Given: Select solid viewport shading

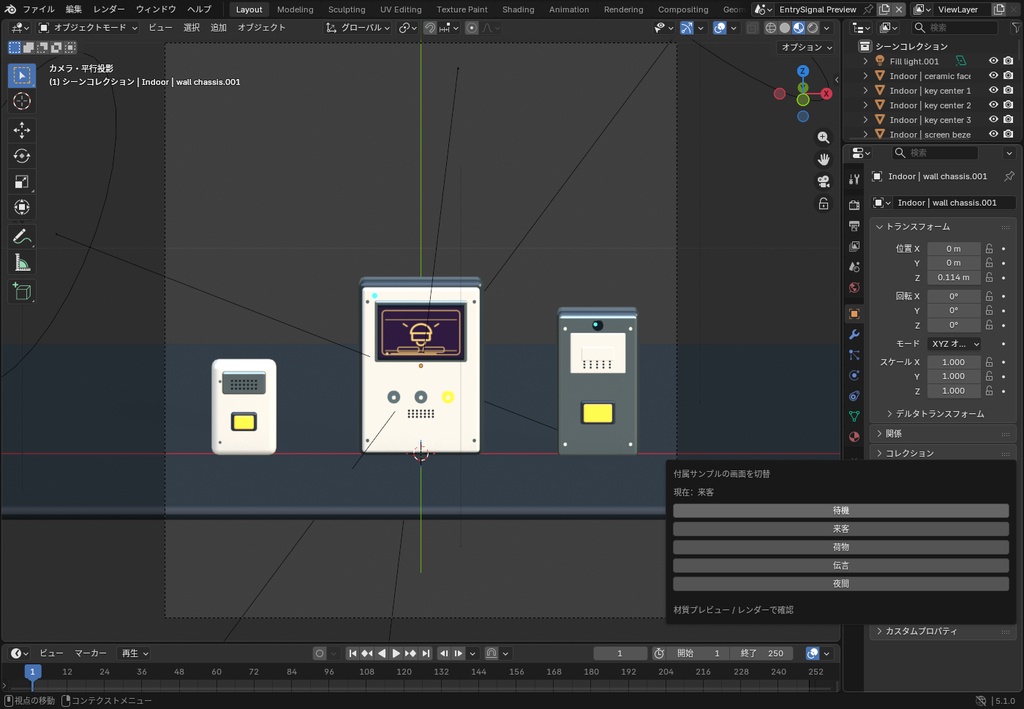Looking at the screenshot, I should (785, 28).
